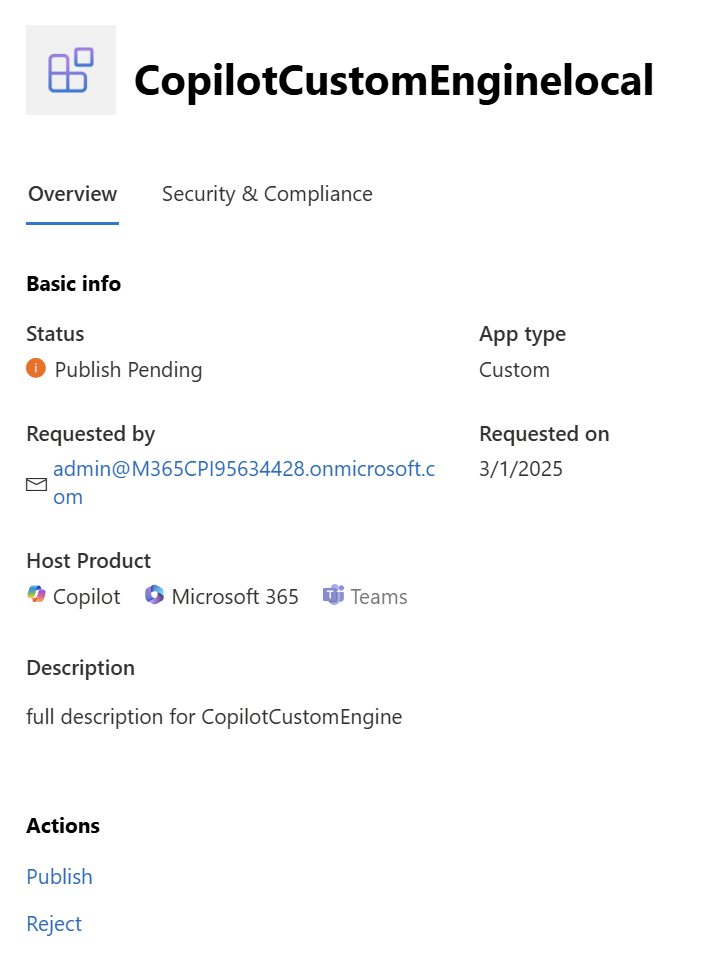The width and height of the screenshot is (711, 960).
Task: Select the CopilotCustomEnginelocal title text
Action: [x=394, y=80]
